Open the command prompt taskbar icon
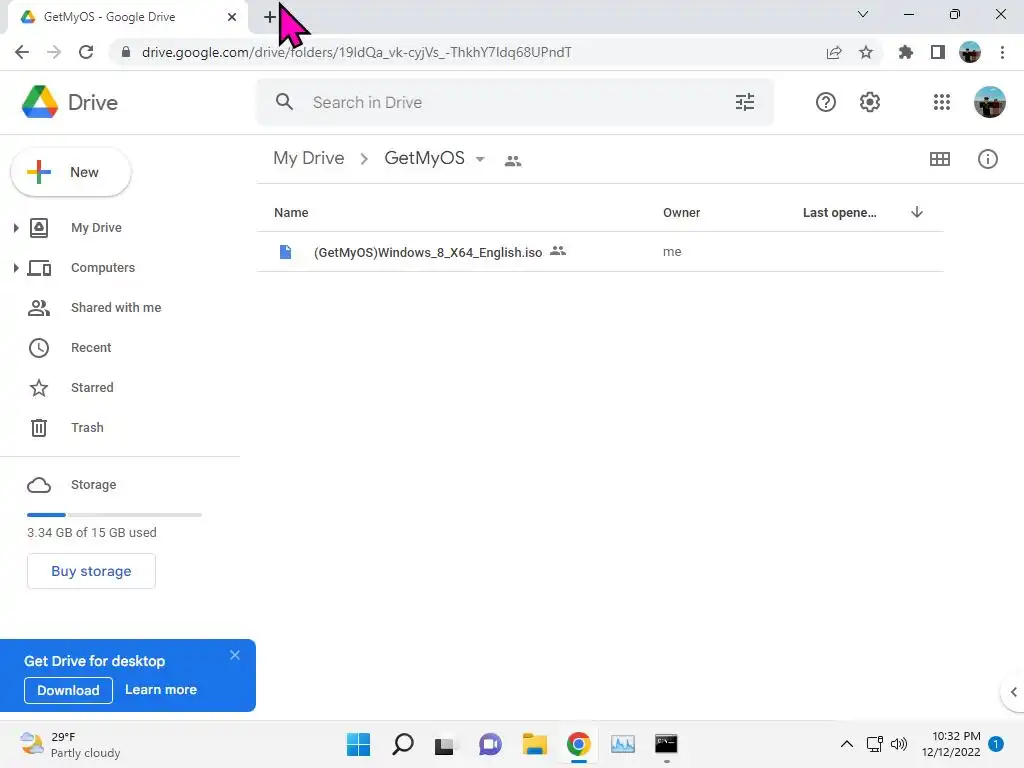 [x=666, y=744]
